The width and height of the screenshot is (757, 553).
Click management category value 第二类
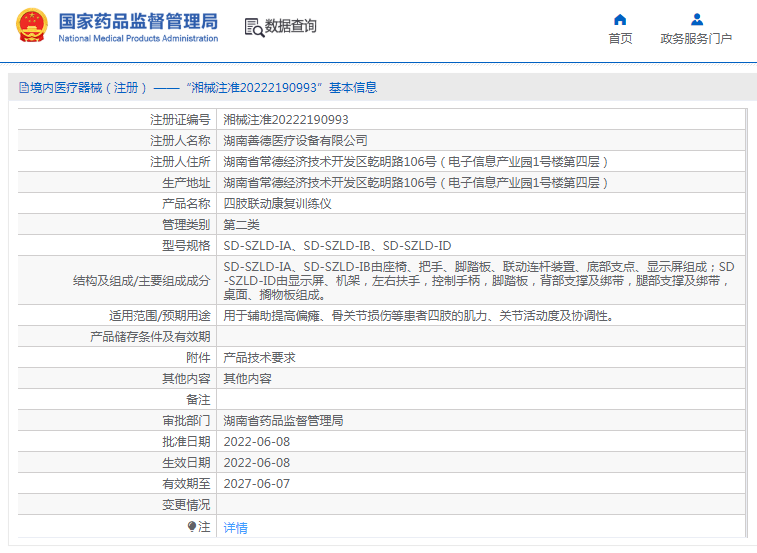[241, 225]
